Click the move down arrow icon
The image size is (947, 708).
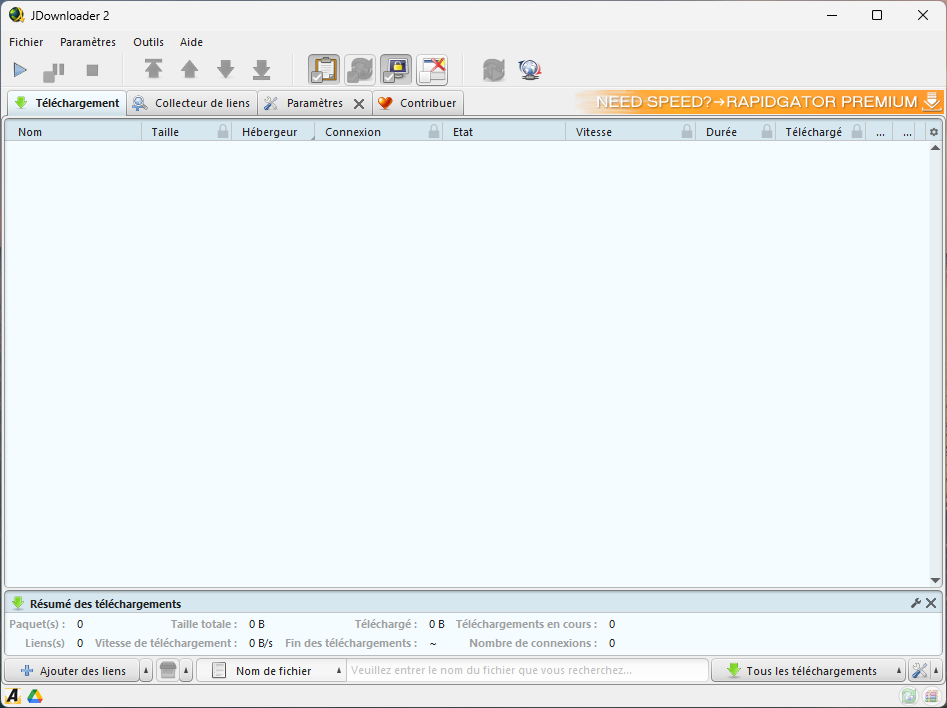pyautogui.click(x=225, y=69)
